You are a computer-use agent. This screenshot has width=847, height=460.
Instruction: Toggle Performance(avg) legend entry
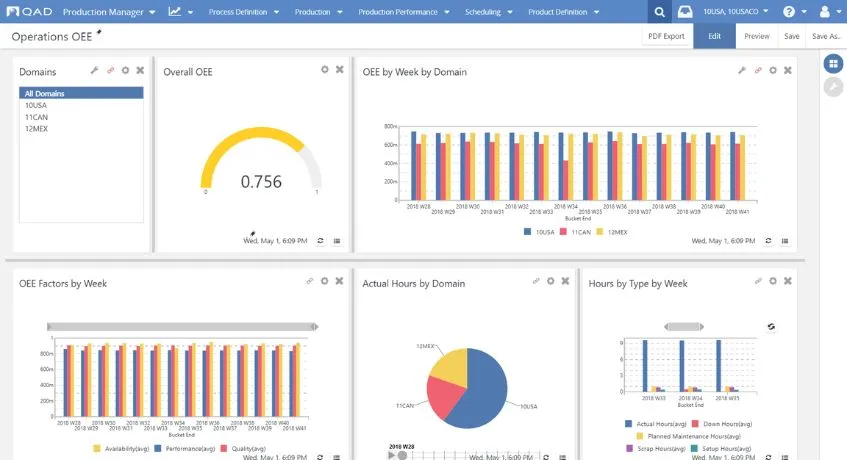185,449
